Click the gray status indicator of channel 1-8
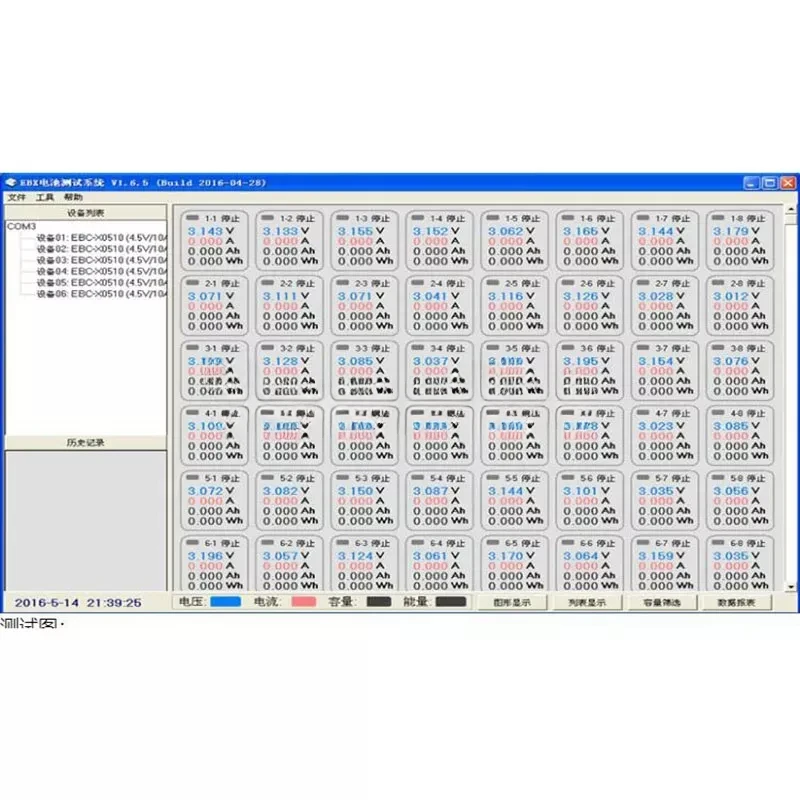 pos(718,218)
